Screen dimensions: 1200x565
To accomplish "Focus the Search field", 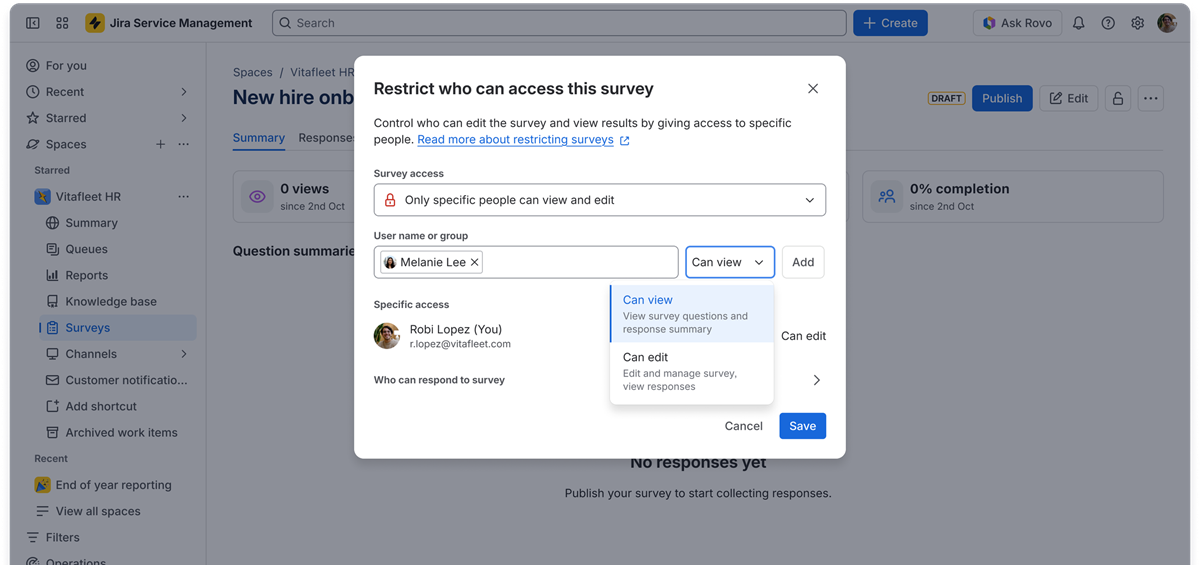I will tap(559, 23).
